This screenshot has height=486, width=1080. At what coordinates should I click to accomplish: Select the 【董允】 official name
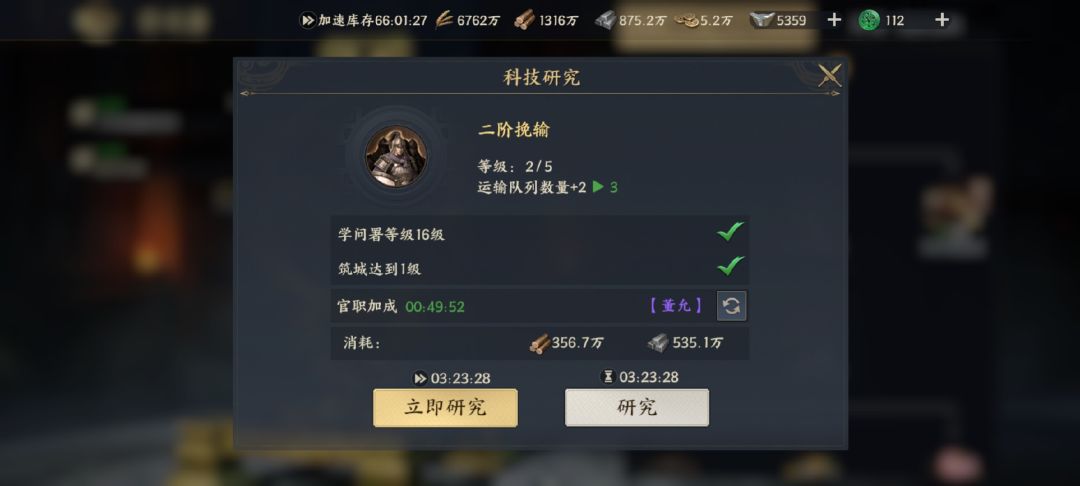point(676,306)
